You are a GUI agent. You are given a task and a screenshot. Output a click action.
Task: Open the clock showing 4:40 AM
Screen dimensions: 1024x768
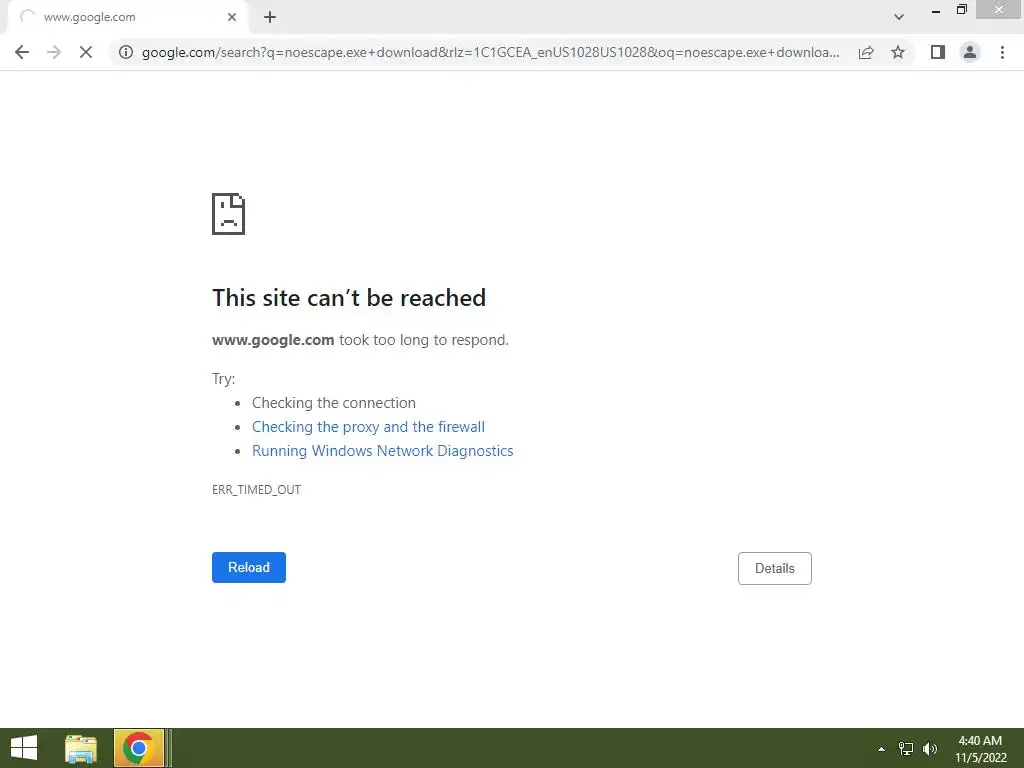tap(980, 749)
